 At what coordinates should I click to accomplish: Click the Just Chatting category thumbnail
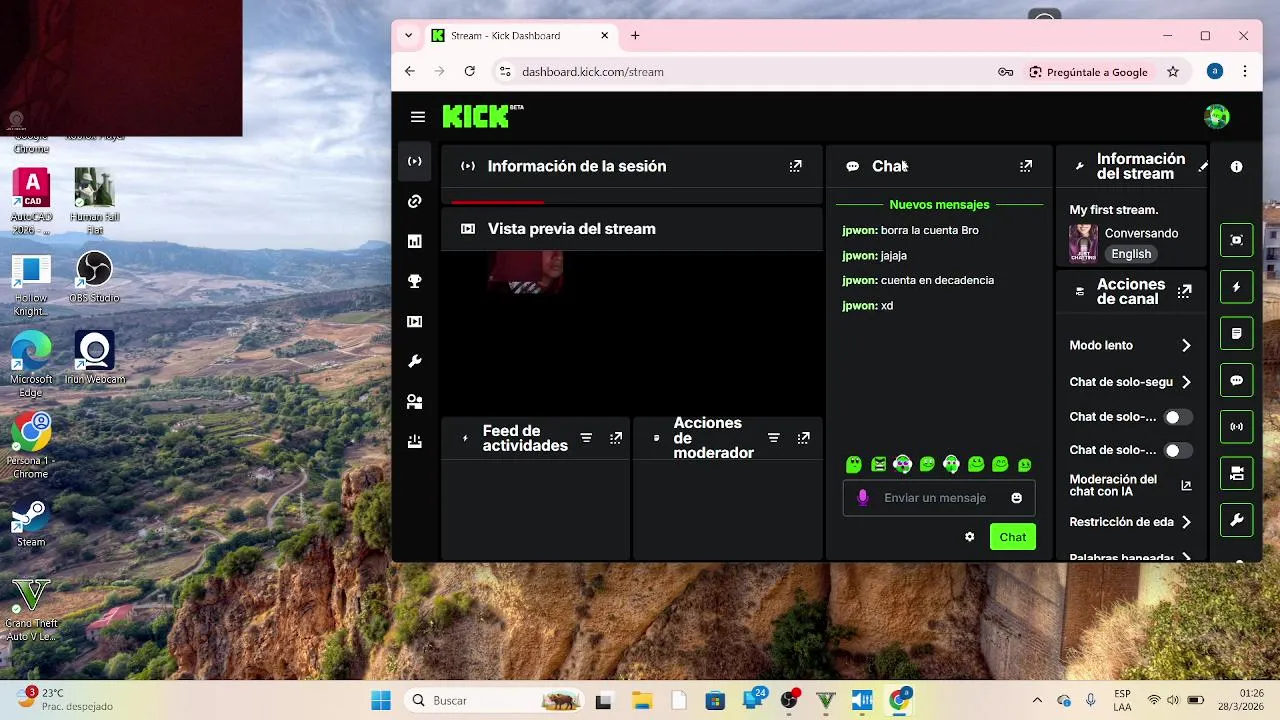(1083, 243)
